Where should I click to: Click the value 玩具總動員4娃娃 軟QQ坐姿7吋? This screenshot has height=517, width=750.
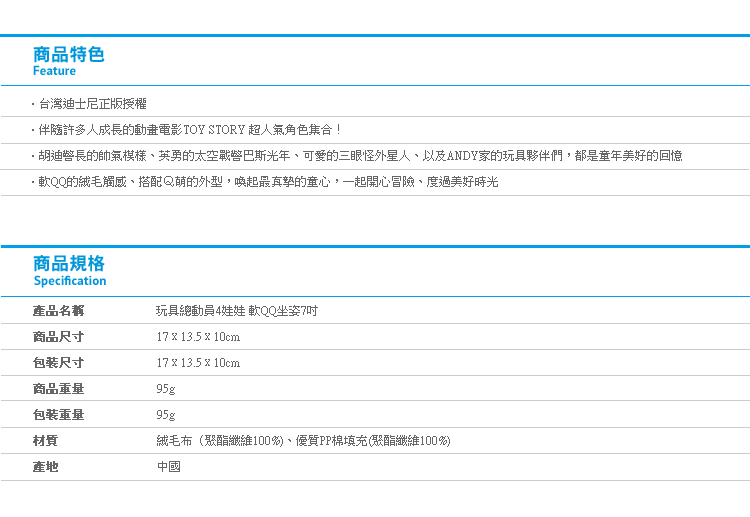[x=237, y=311]
